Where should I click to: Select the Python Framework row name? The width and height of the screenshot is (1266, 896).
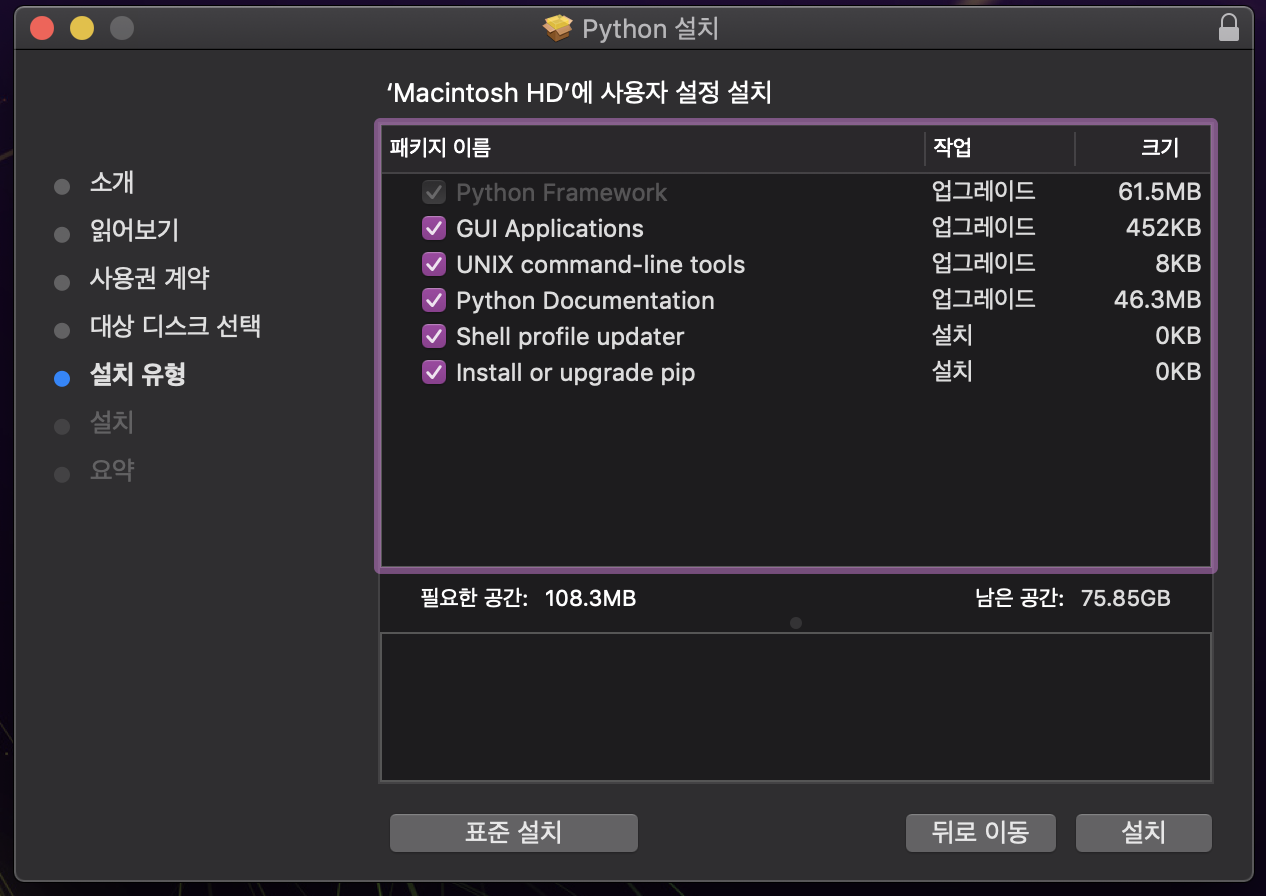point(561,192)
